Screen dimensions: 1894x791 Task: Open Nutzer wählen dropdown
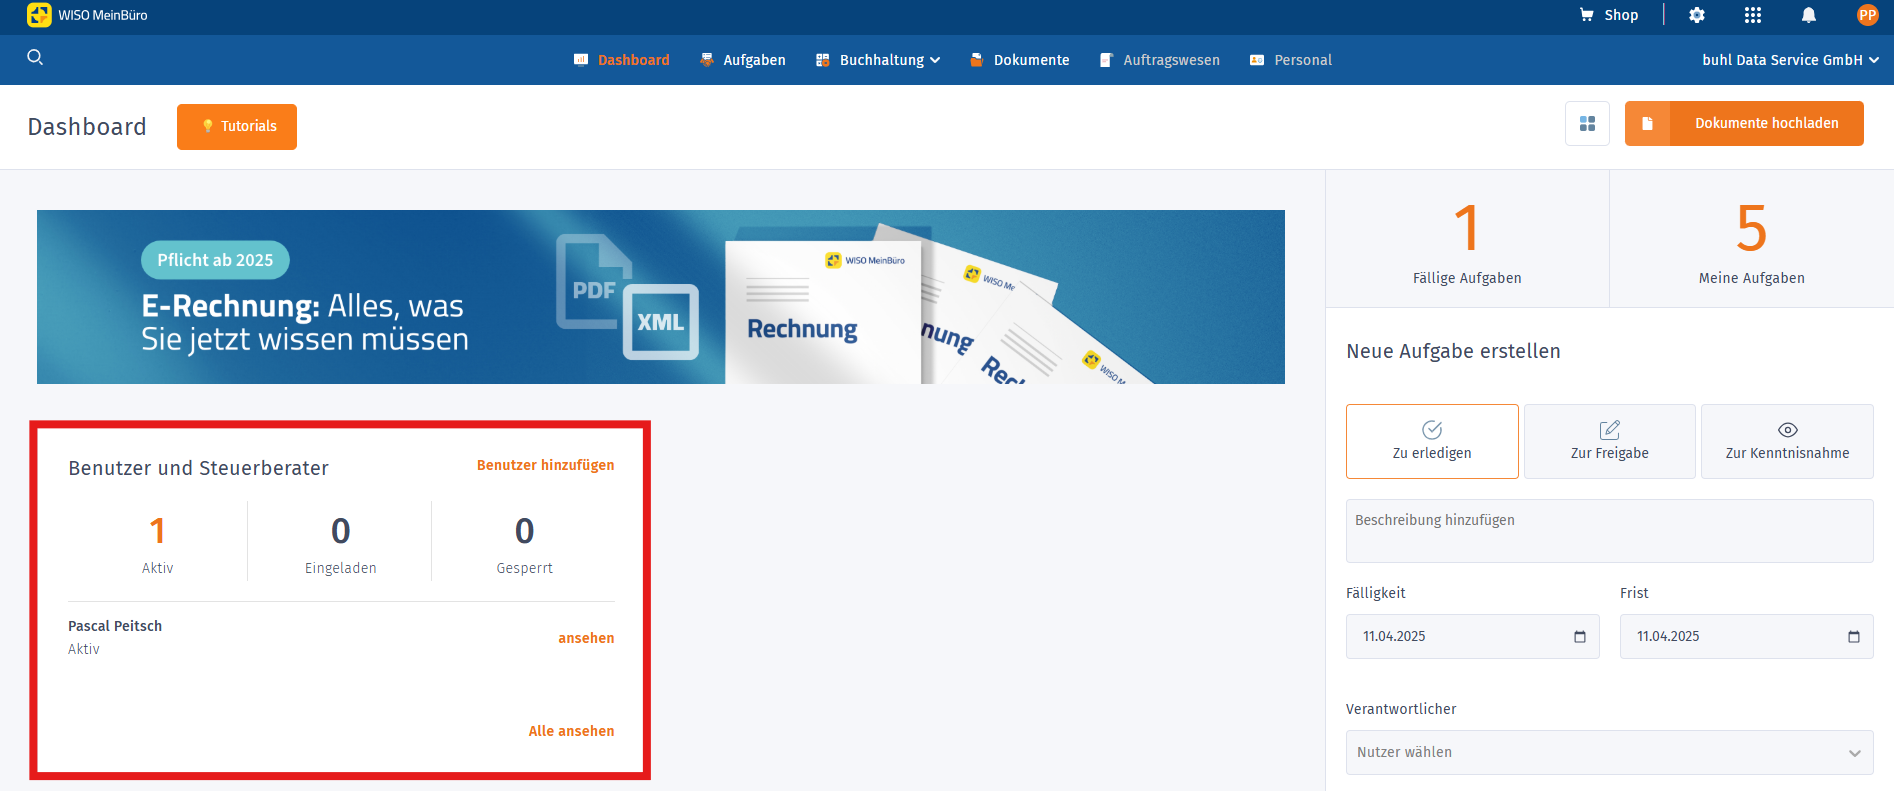(1609, 752)
